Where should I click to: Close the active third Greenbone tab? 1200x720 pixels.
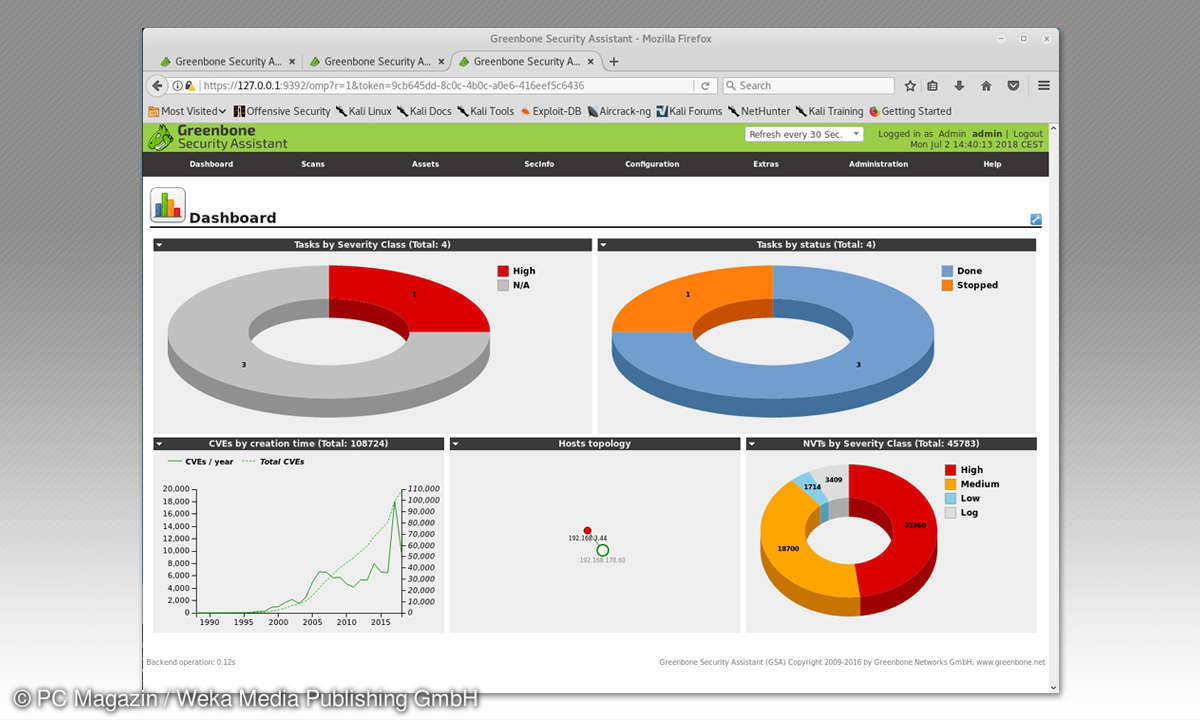pyautogui.click(x=590, y=62)
